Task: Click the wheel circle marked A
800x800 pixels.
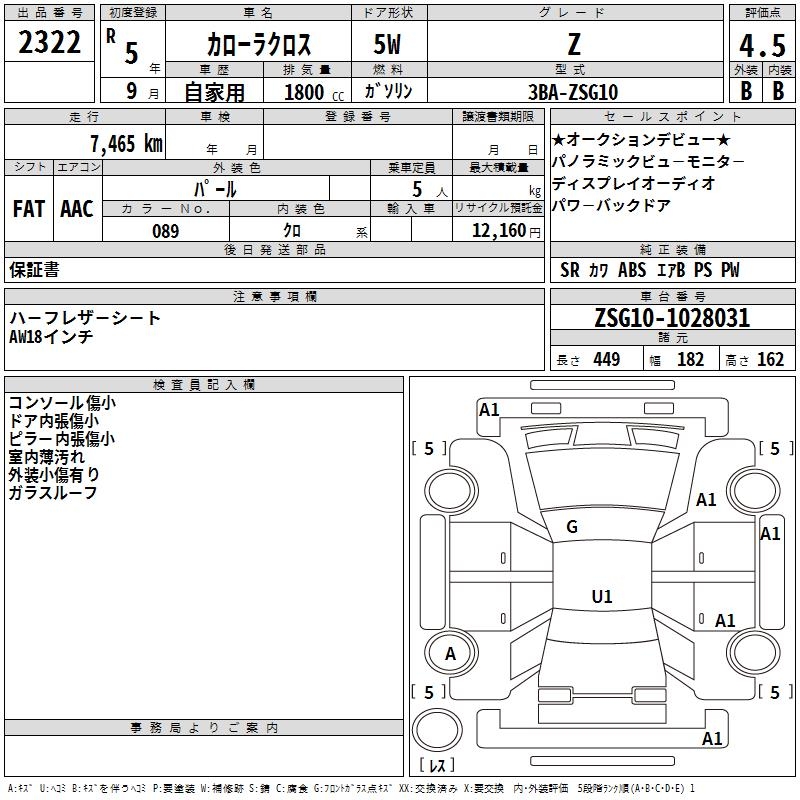Action: pos(450,654)
